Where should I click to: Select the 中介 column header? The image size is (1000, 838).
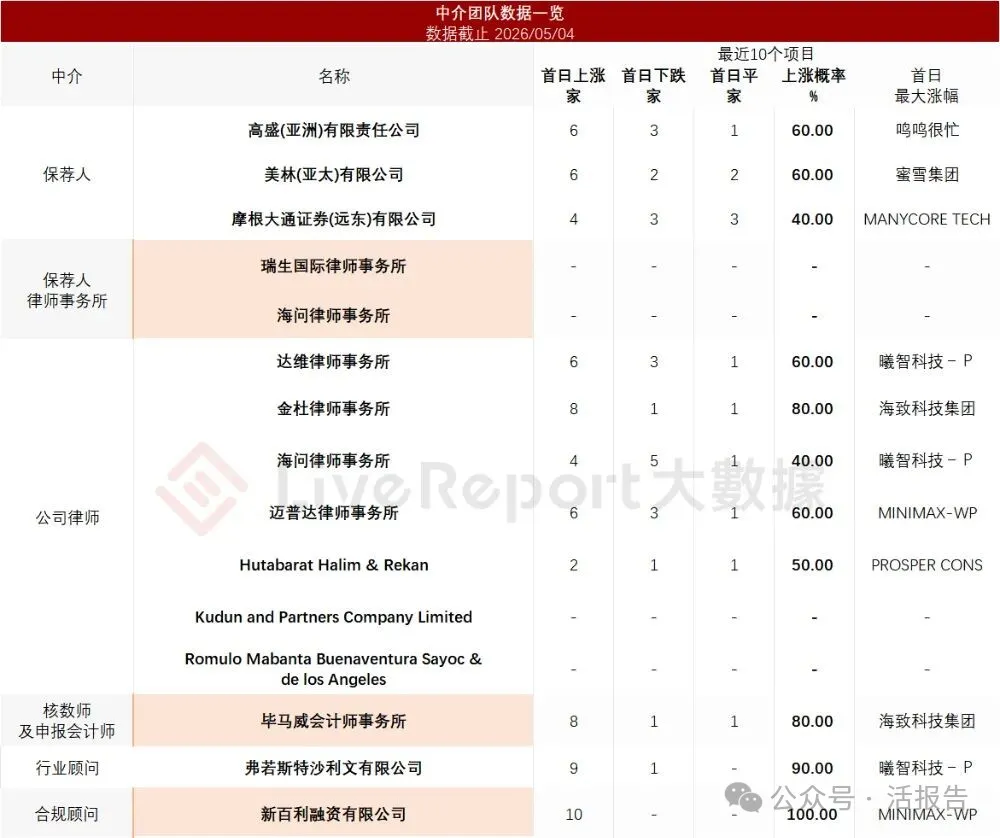67,77
